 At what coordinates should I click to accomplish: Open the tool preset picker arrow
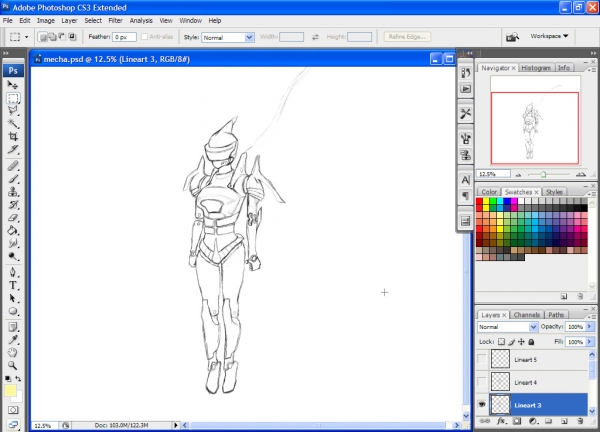(x=26, y=37)
